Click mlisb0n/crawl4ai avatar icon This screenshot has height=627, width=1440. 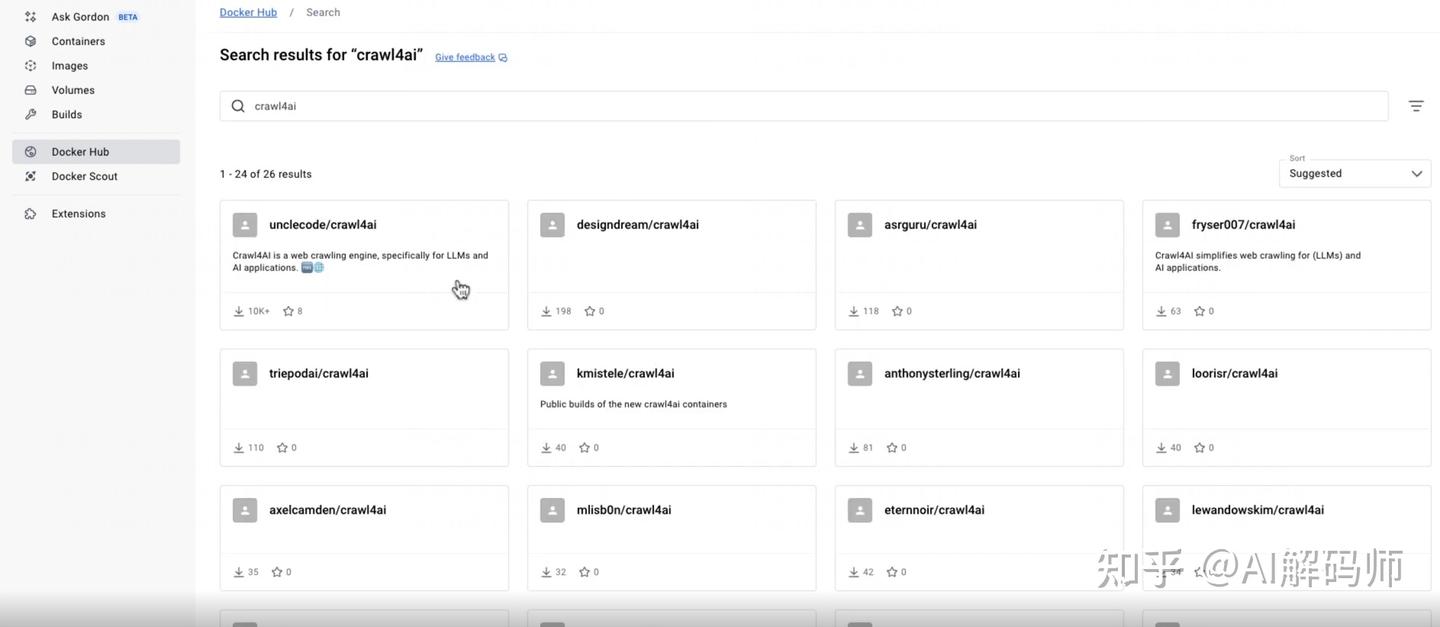pos(552,510)
